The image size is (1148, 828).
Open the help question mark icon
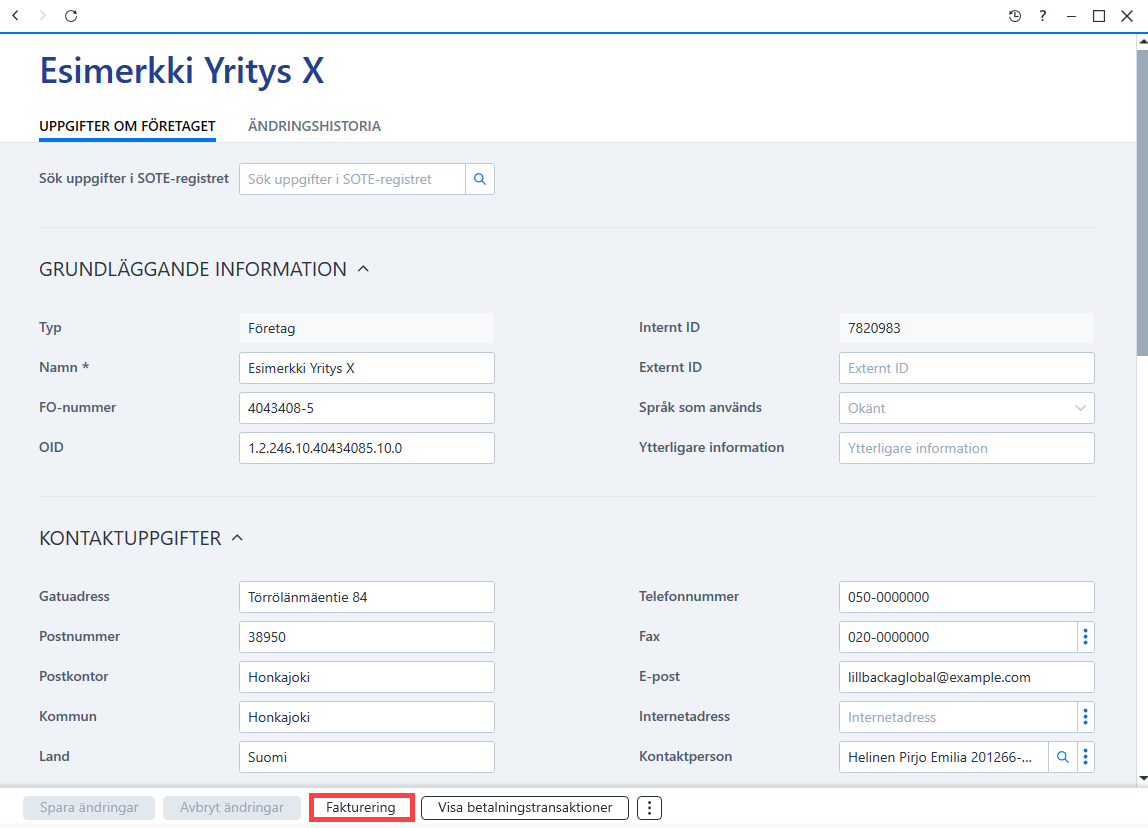pyautogui.click(x=1043, y=16)
